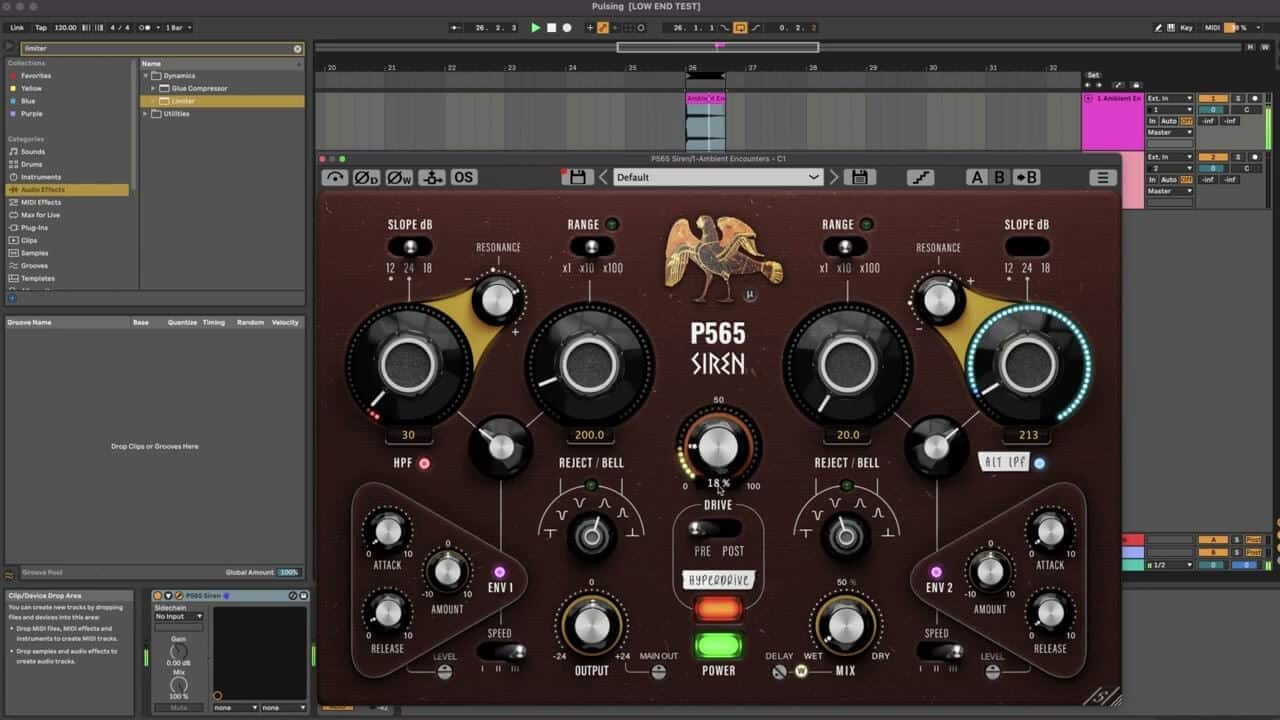Screen dimensions: 1280x720
Task: Click the staircase icon in plugin toolbar
Action: click(920, 177)
